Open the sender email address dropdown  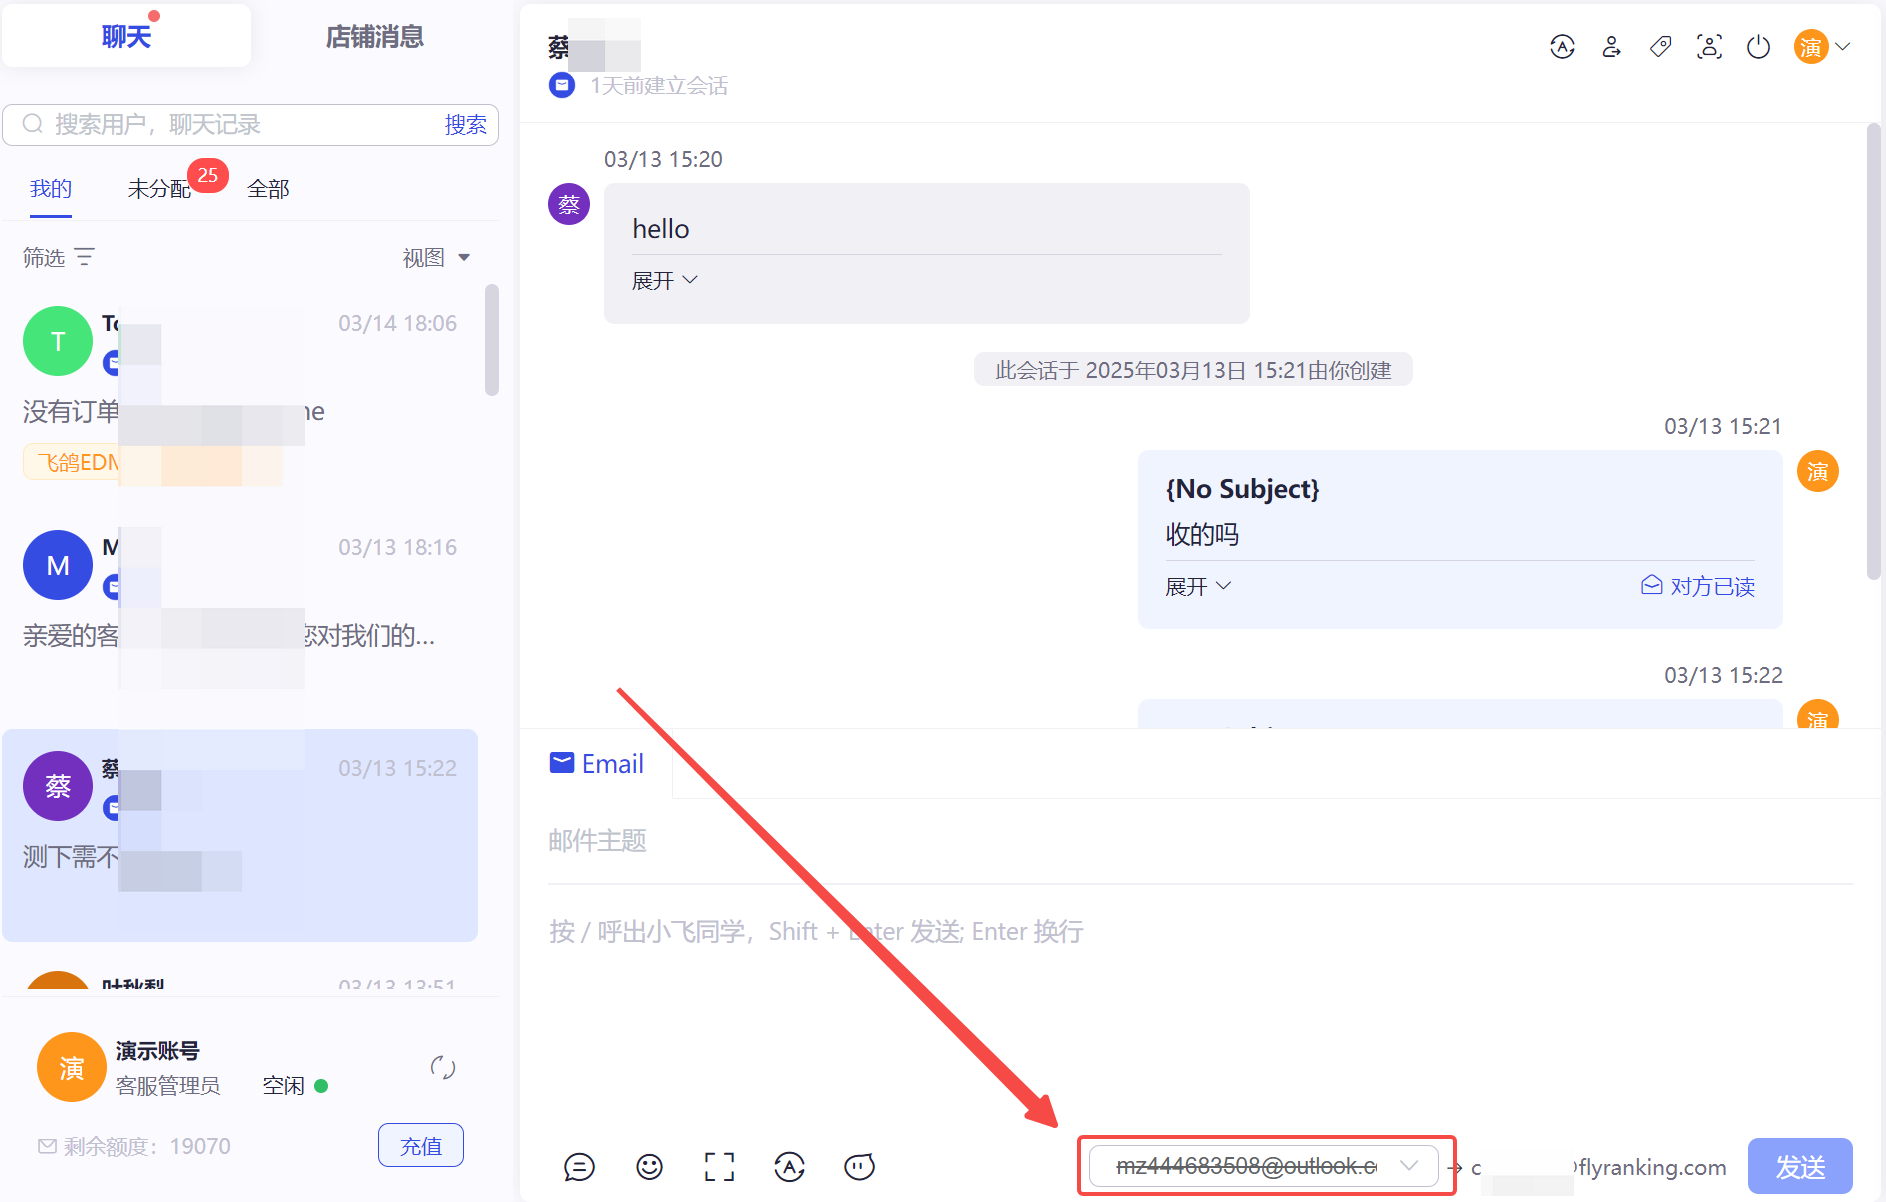(1264, 1166)
